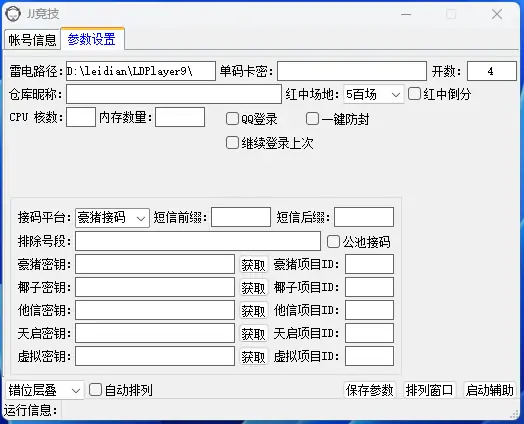Screen dimensions: 524x424
Task: Click the 天启密钥 input field
Action: point(155,333)
